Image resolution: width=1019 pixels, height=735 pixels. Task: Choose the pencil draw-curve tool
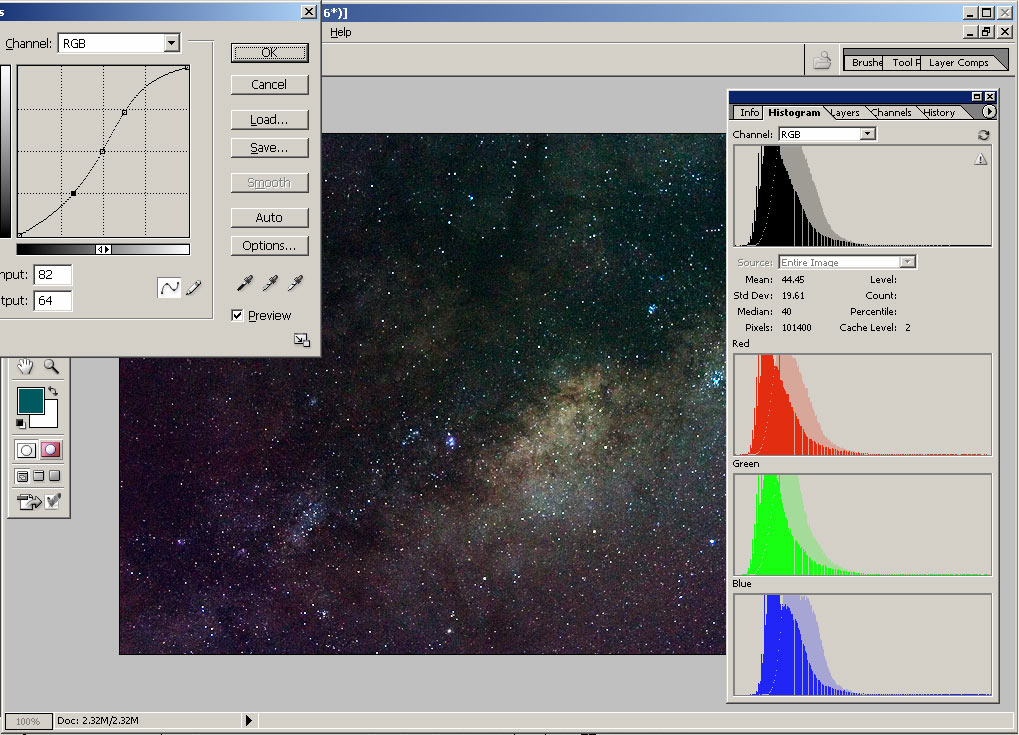click(193, 288)
